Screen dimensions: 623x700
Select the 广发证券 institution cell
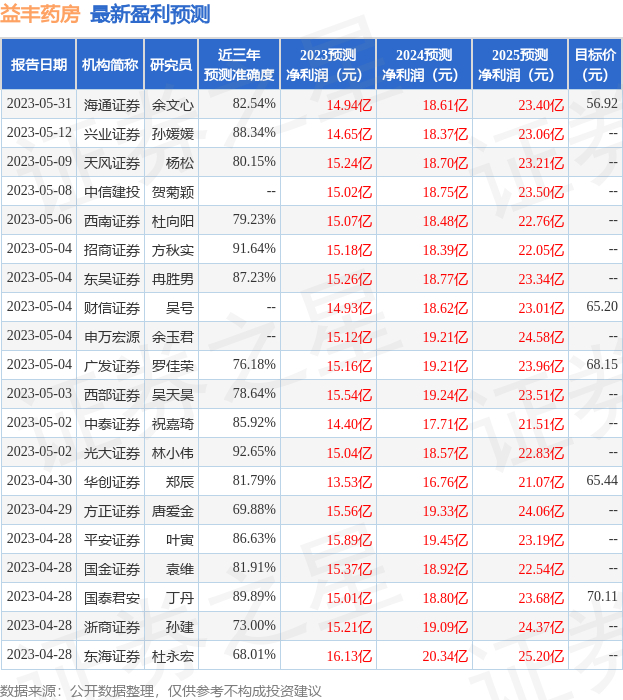click(x=112, y=366)
